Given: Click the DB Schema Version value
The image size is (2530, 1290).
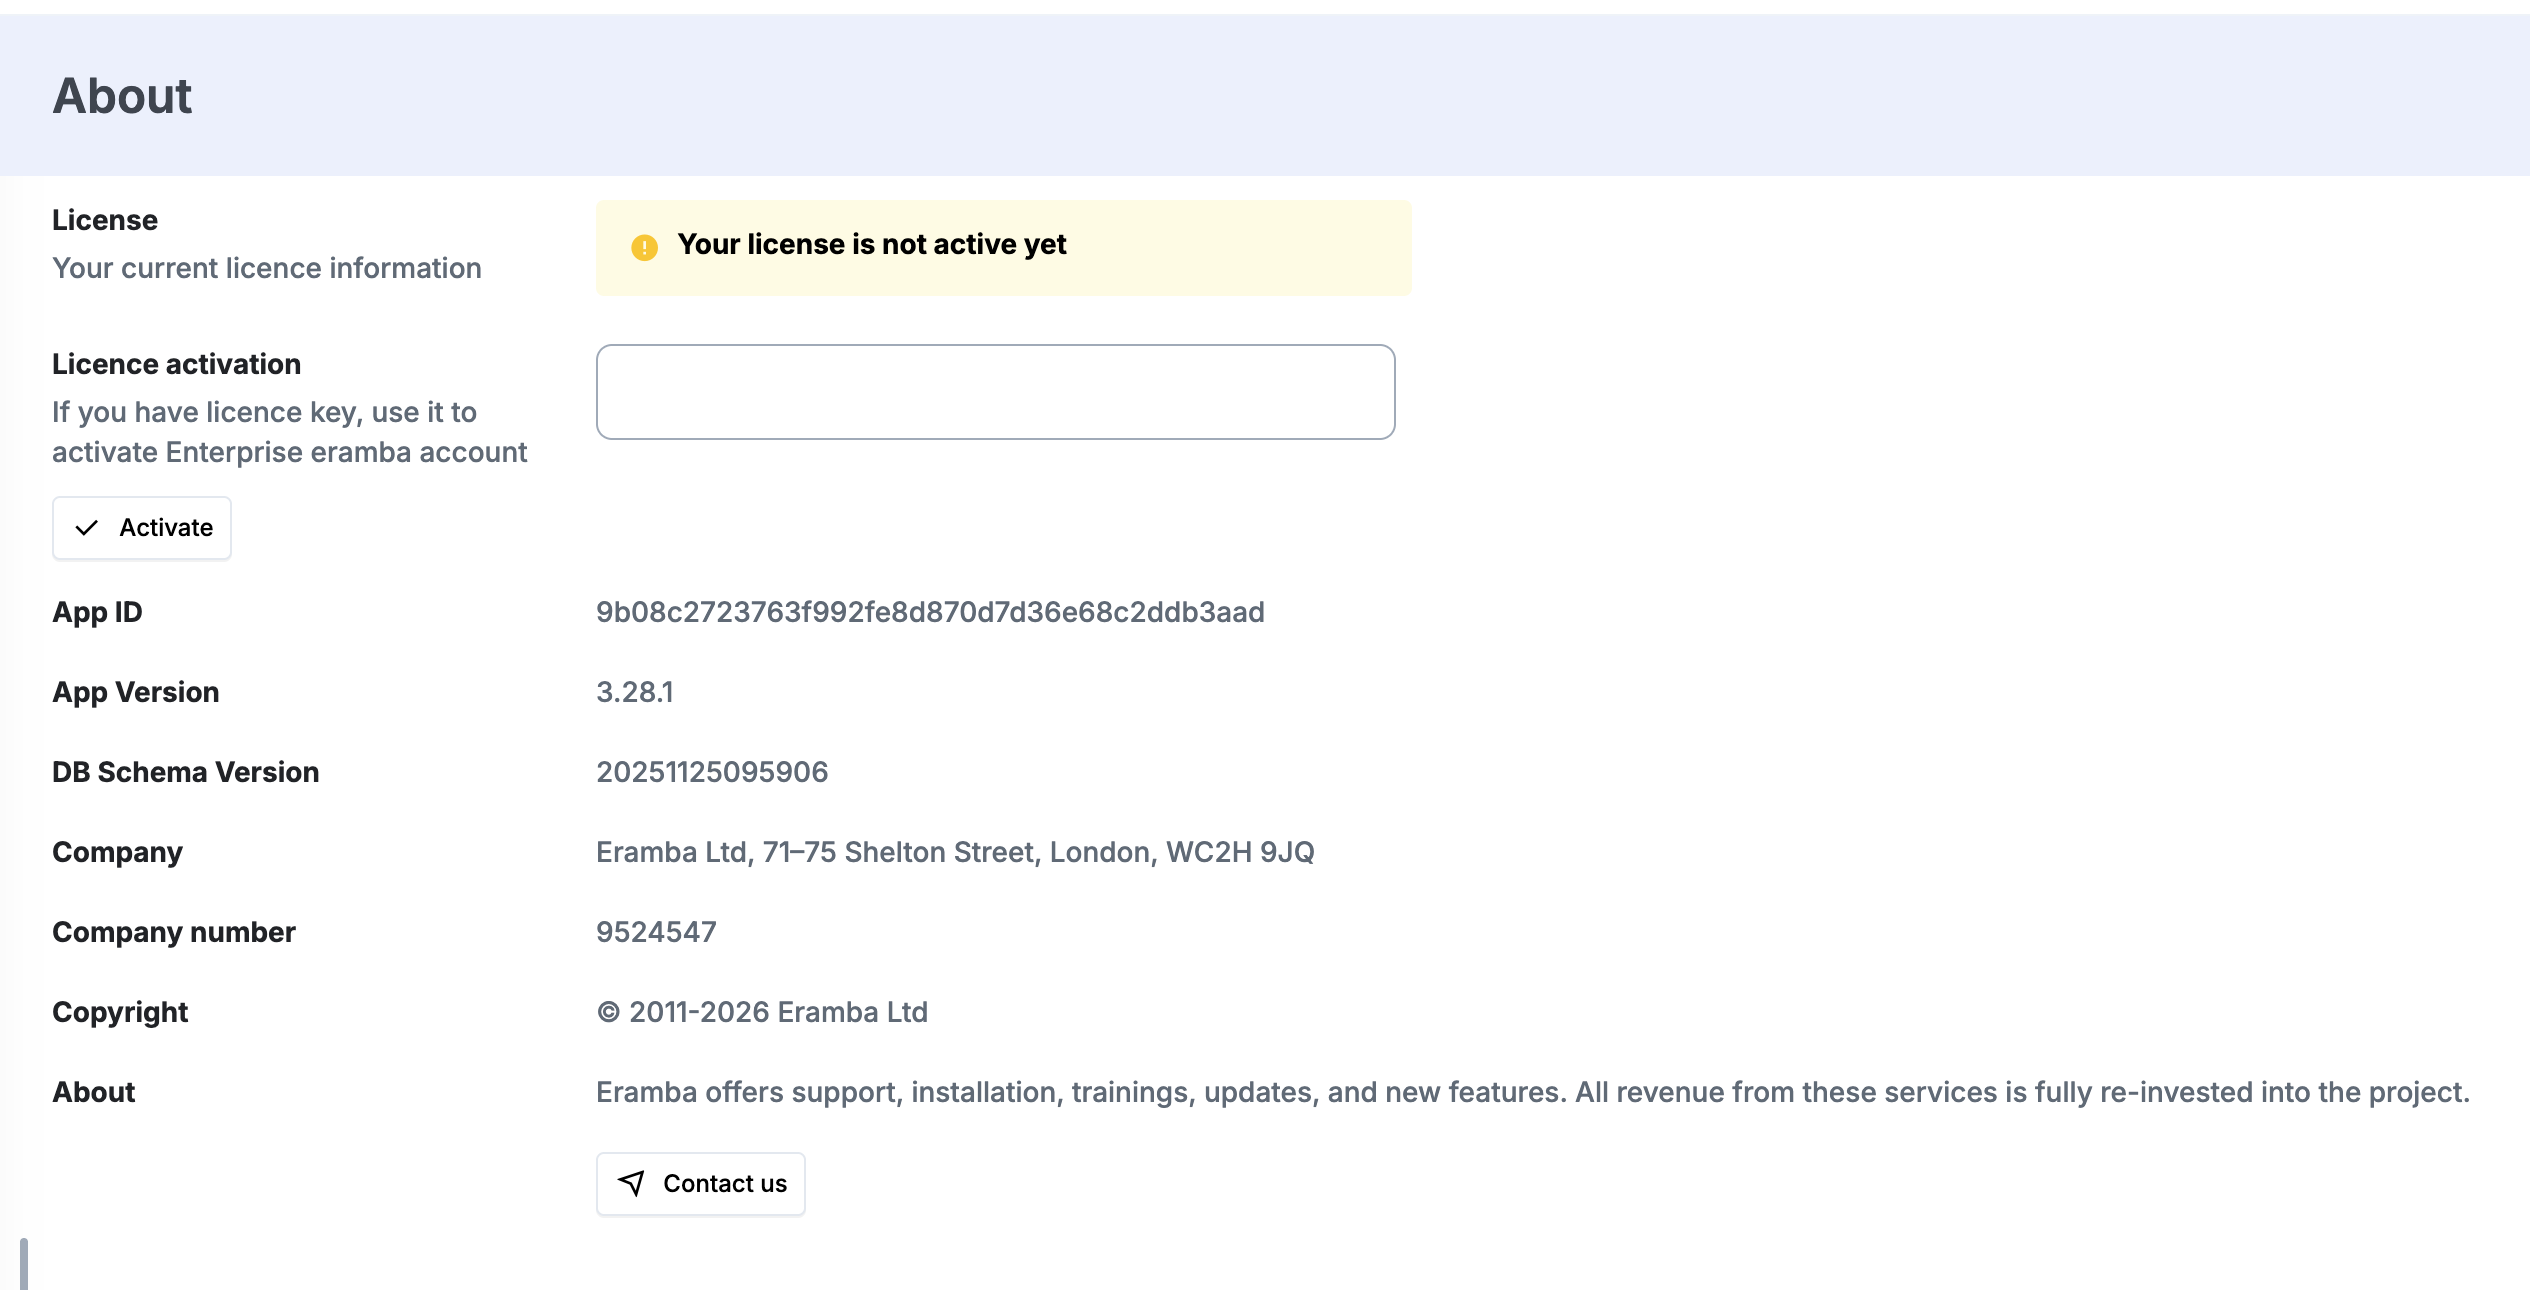Looking at the screenshot, I should (x=711, y=772).
